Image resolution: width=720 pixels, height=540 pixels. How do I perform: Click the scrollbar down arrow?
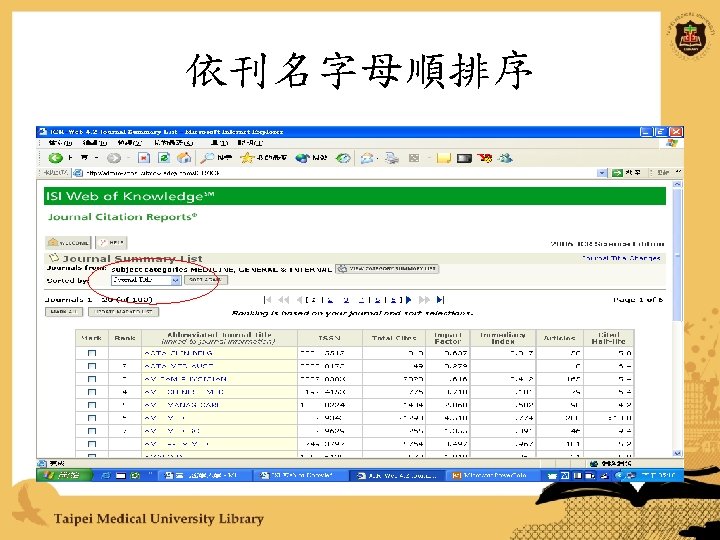click(677, 453)
